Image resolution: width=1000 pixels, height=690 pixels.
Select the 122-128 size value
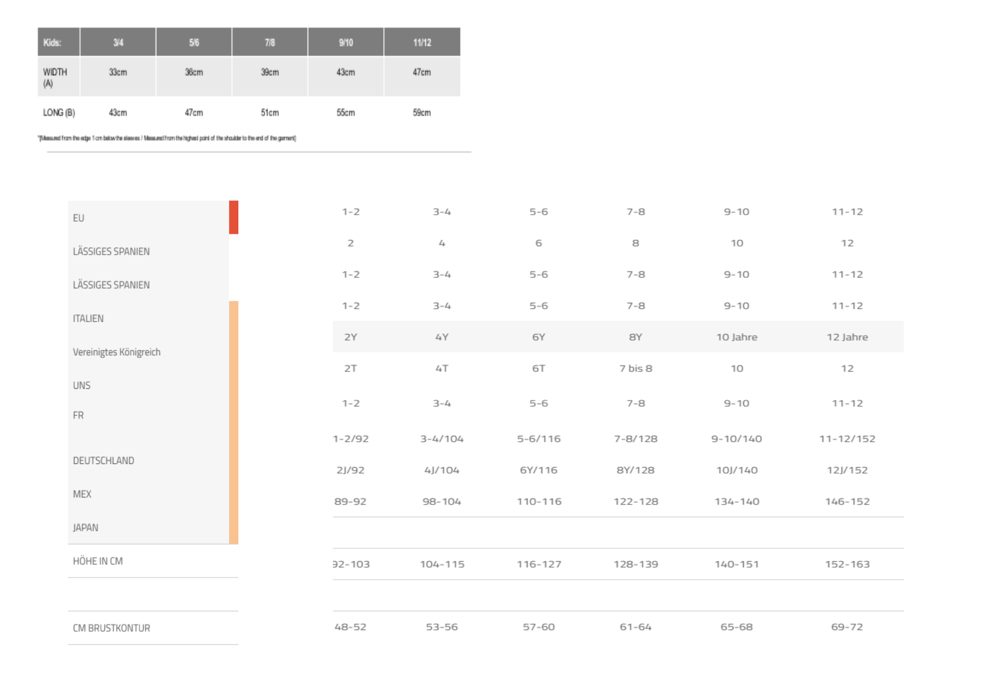point(636,501)
